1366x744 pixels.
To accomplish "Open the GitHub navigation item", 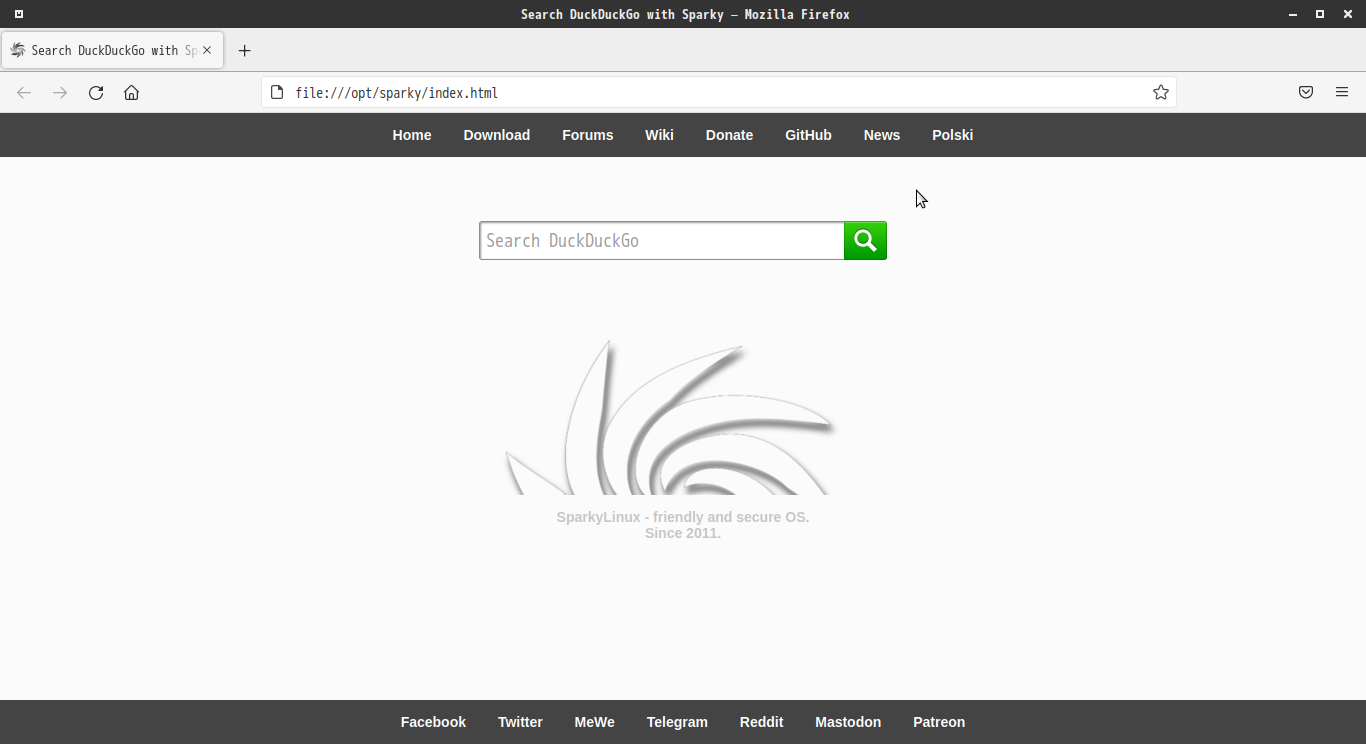I will (x=808, y=135).
